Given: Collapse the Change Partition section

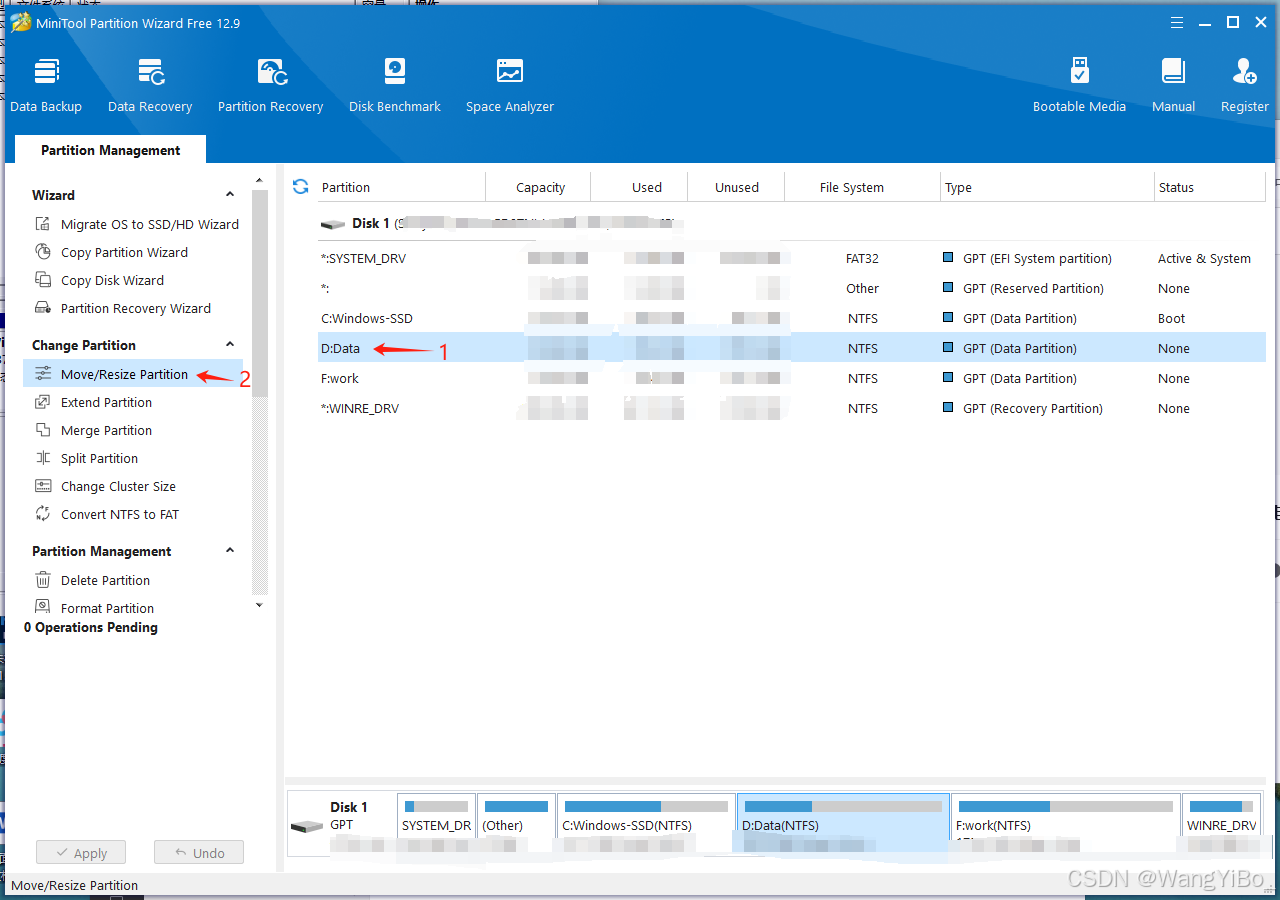Looking at the screenshot, I should pyautogui.click(x=230, y=345).
